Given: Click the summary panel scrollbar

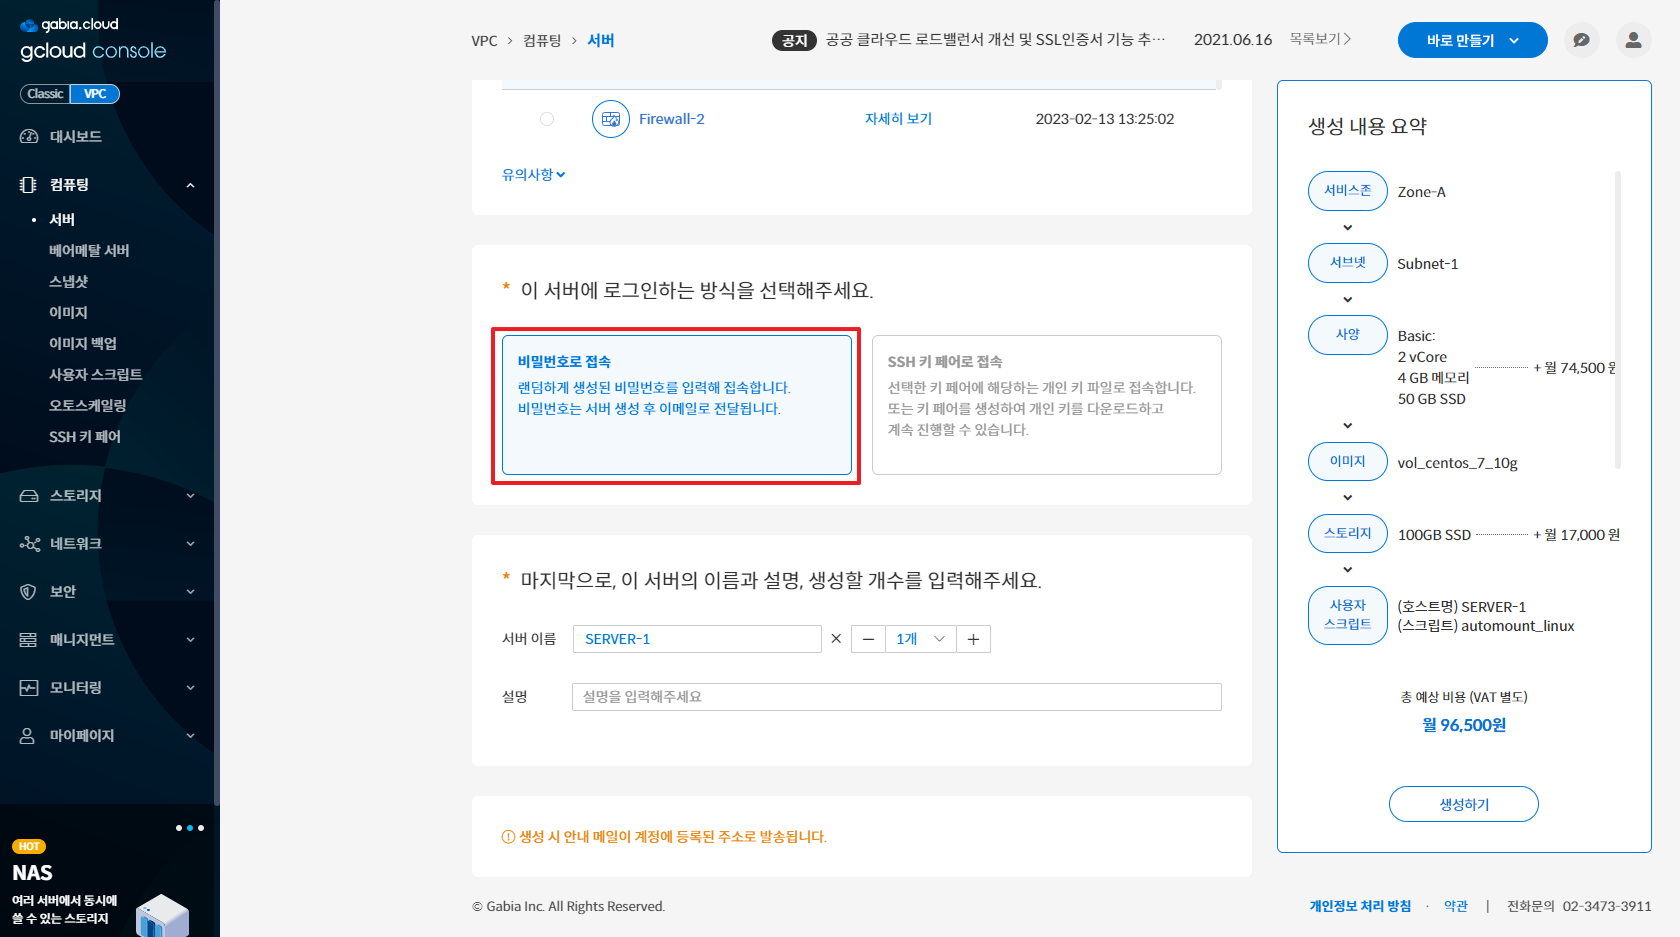Looking at the screenshot, I should (1617, 320).
